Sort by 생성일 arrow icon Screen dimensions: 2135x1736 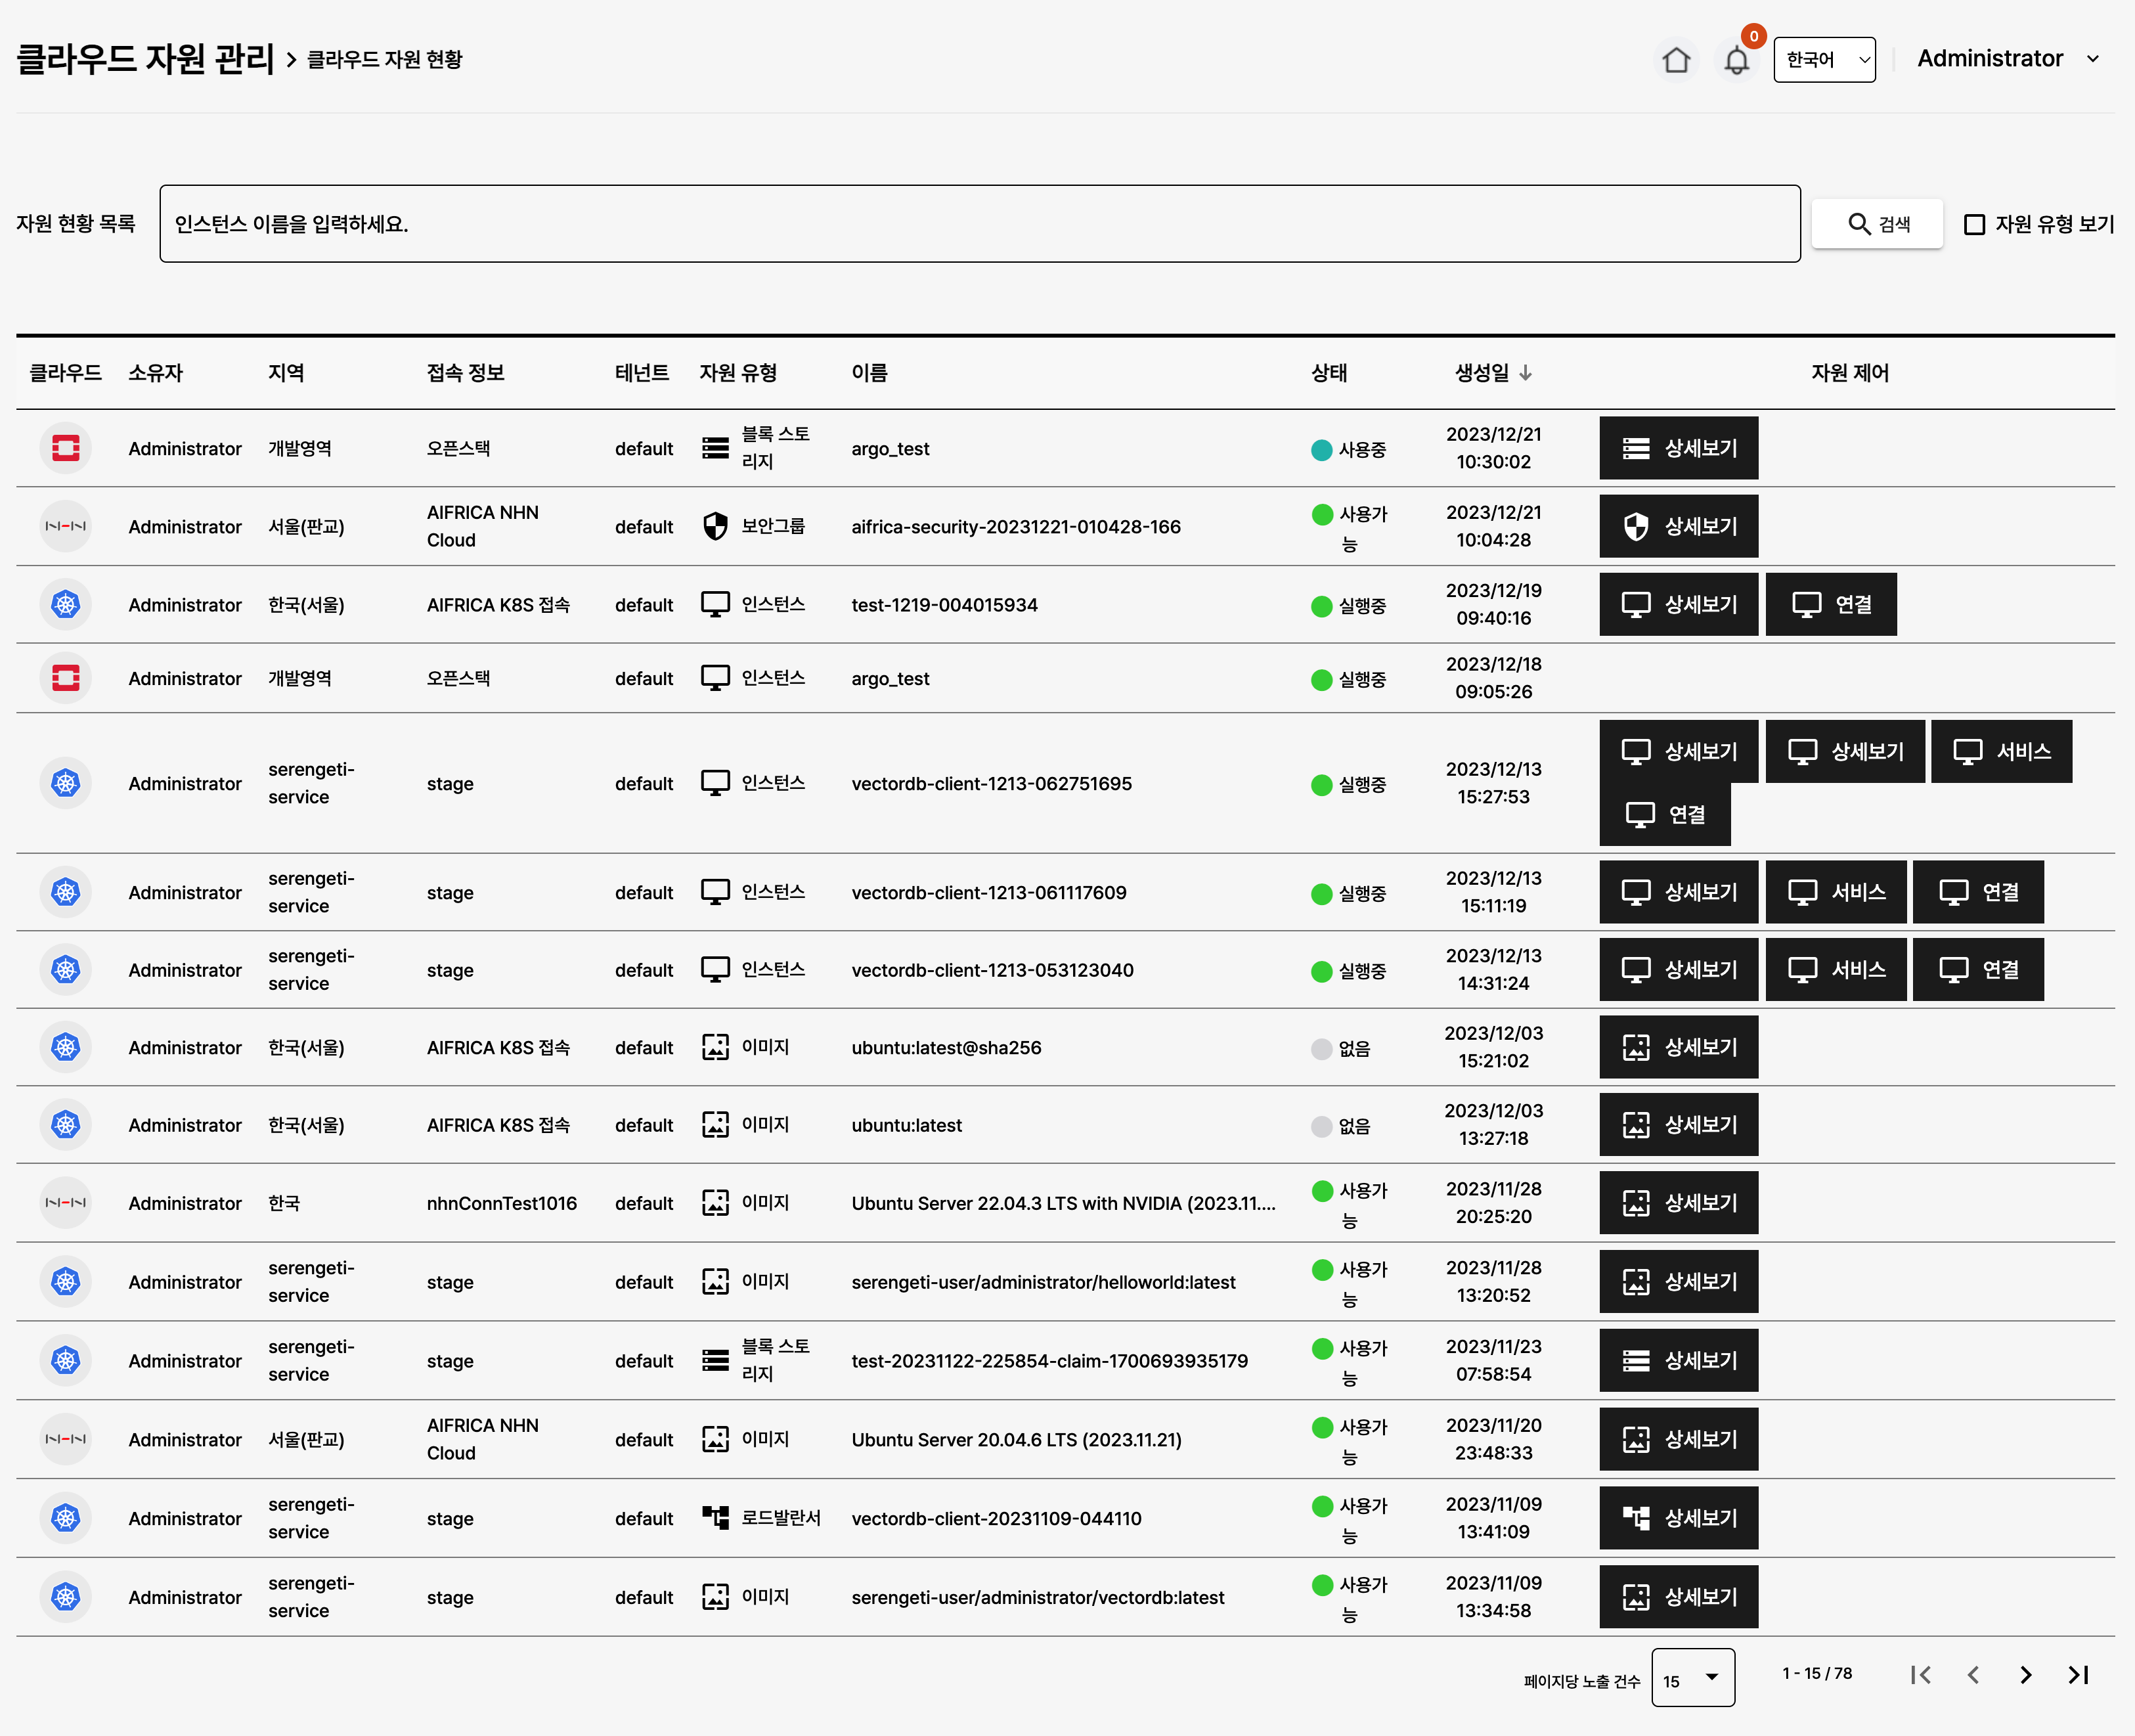coord(1525,373)
